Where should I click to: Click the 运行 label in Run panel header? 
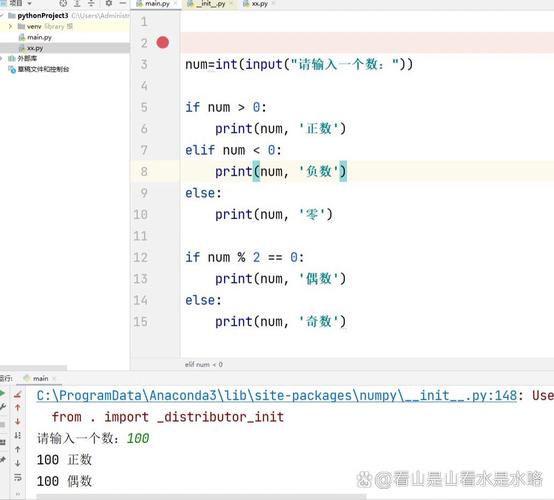(6, 378)
